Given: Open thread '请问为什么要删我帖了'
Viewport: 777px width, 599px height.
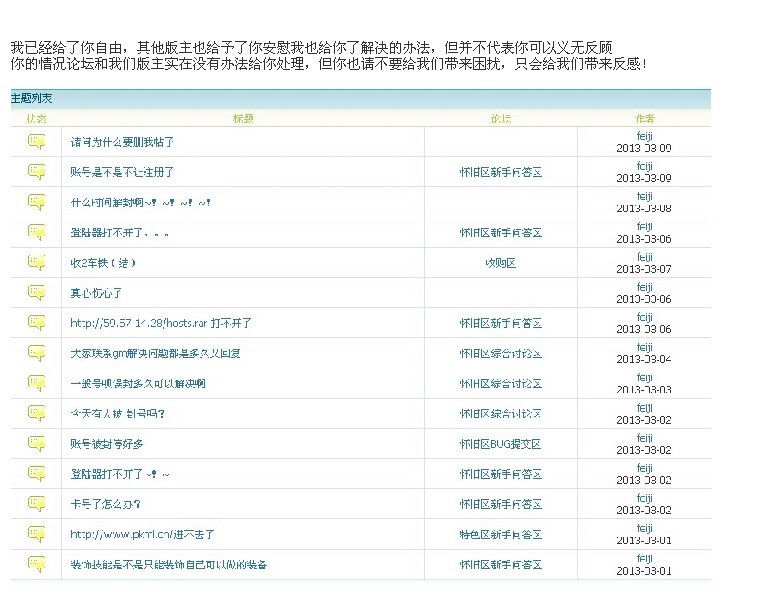Looking at the screenshot, I should [122, 142].
